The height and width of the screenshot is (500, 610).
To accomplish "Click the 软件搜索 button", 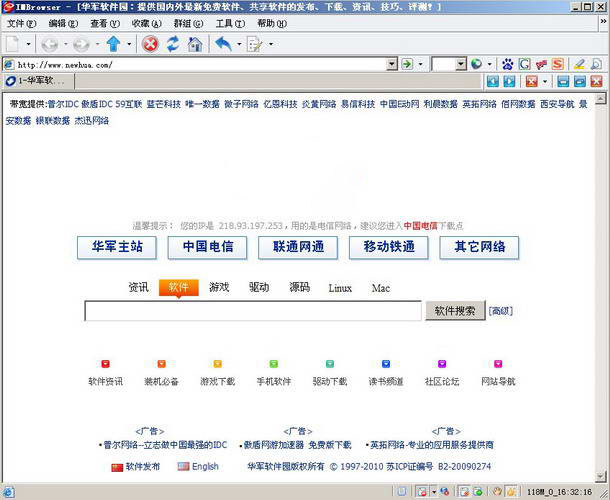I will [455, 311].
